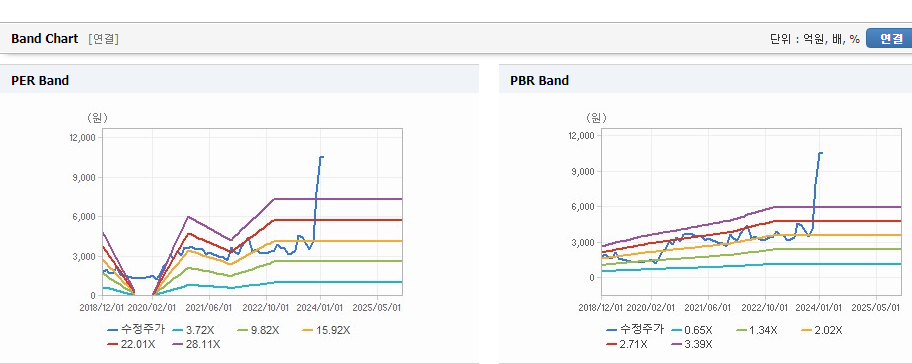Click the 2024/01/01 axis label in PER chart

click(321, 307)
